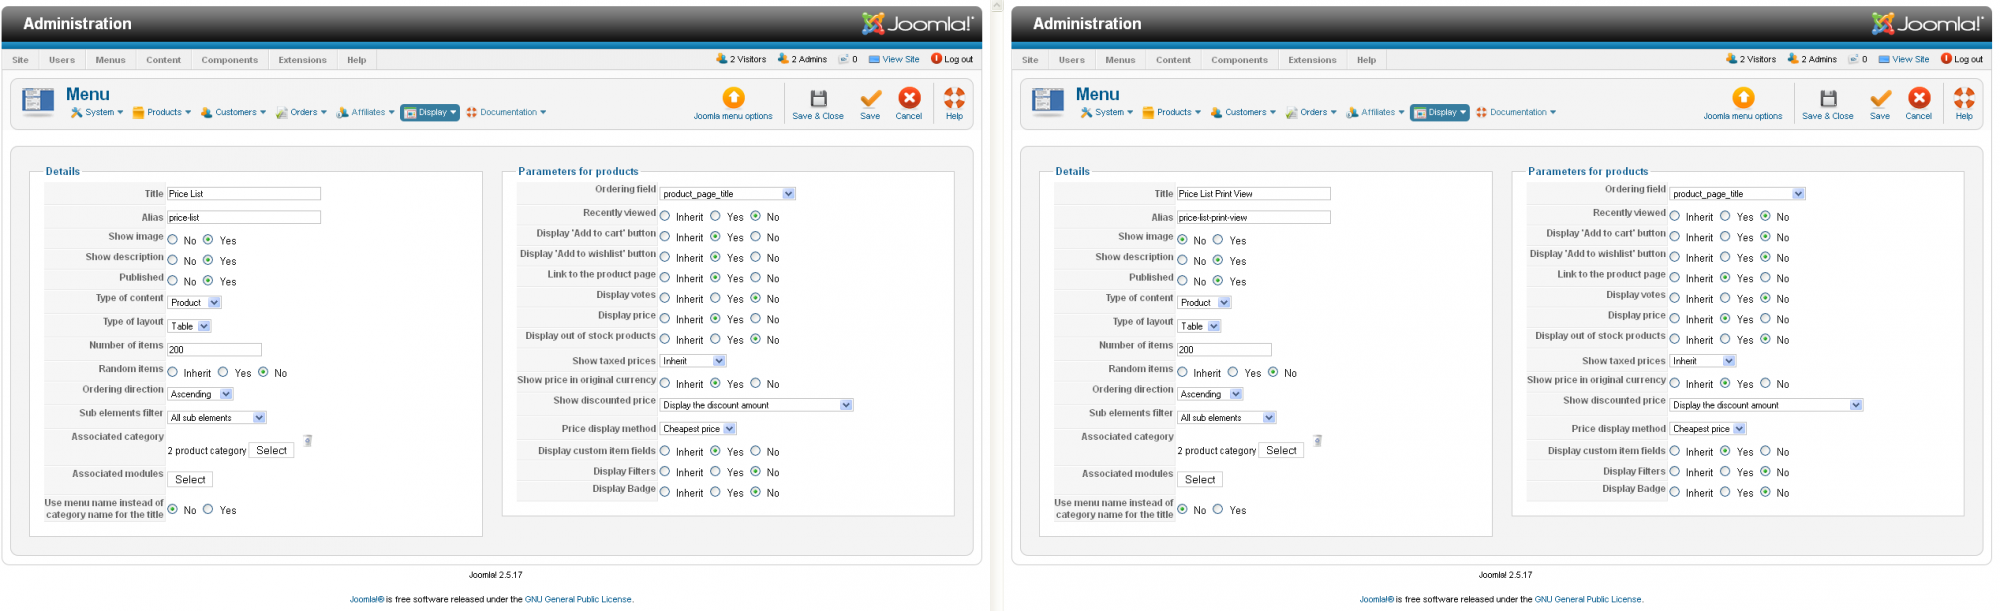Click the Joomla! logo on Price List page
This screenshot has width=2000, height=611.
pyautogui.click(x=917, y=23)
